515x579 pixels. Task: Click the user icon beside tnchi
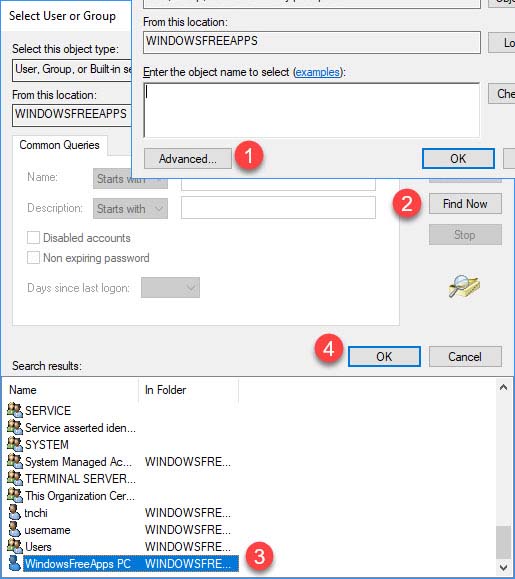click(x=14, y=512)
